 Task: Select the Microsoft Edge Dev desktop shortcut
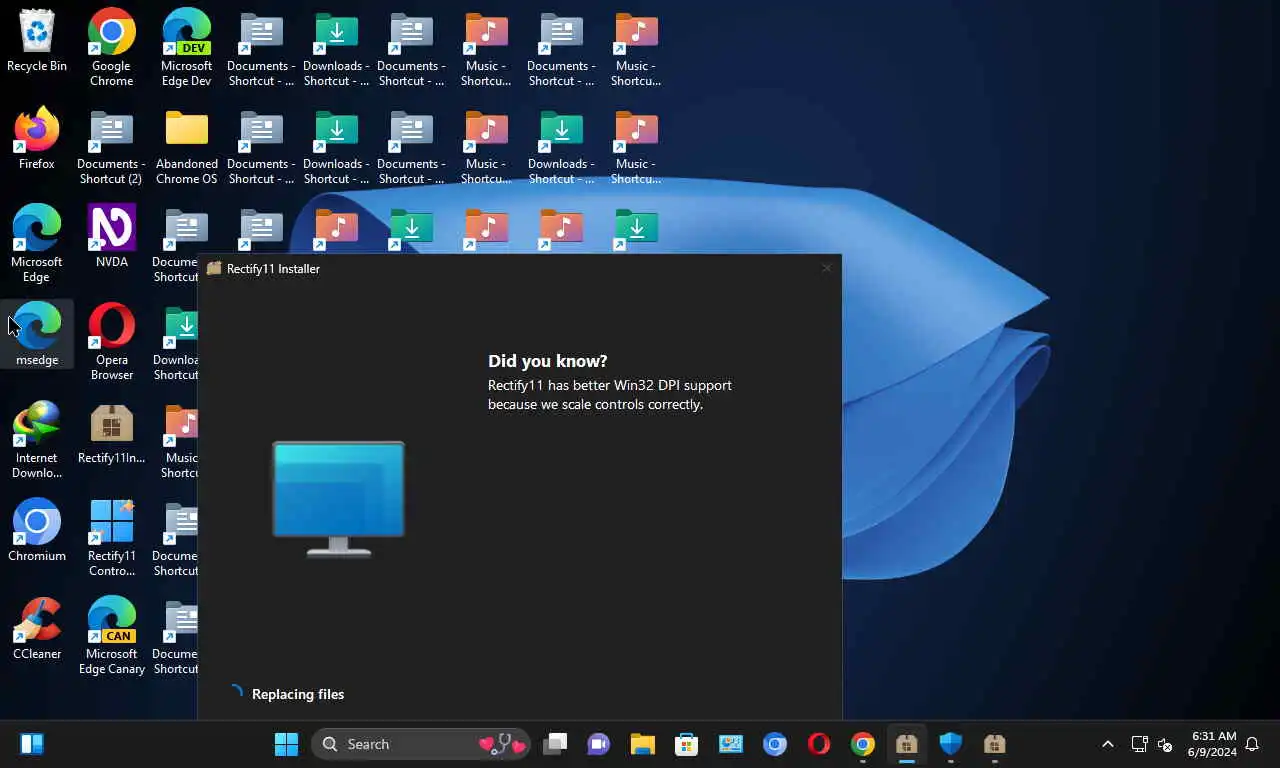click(x=187, y=47)
